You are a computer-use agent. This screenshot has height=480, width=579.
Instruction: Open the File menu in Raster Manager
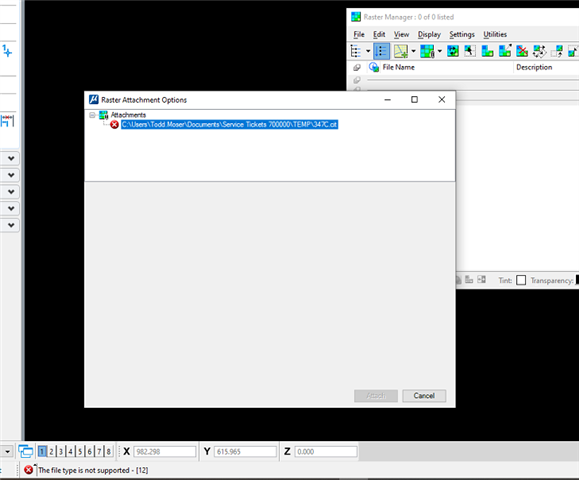359,34
